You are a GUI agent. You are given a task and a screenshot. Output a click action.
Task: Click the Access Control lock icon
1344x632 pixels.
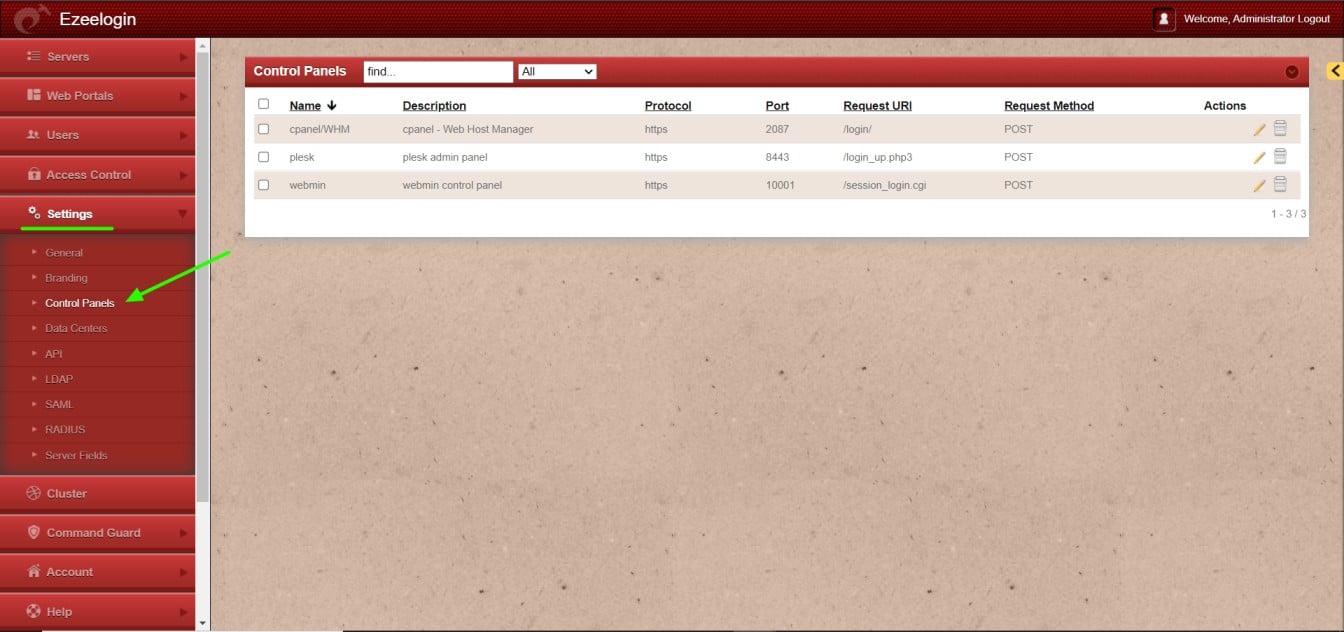pos(34,174)
